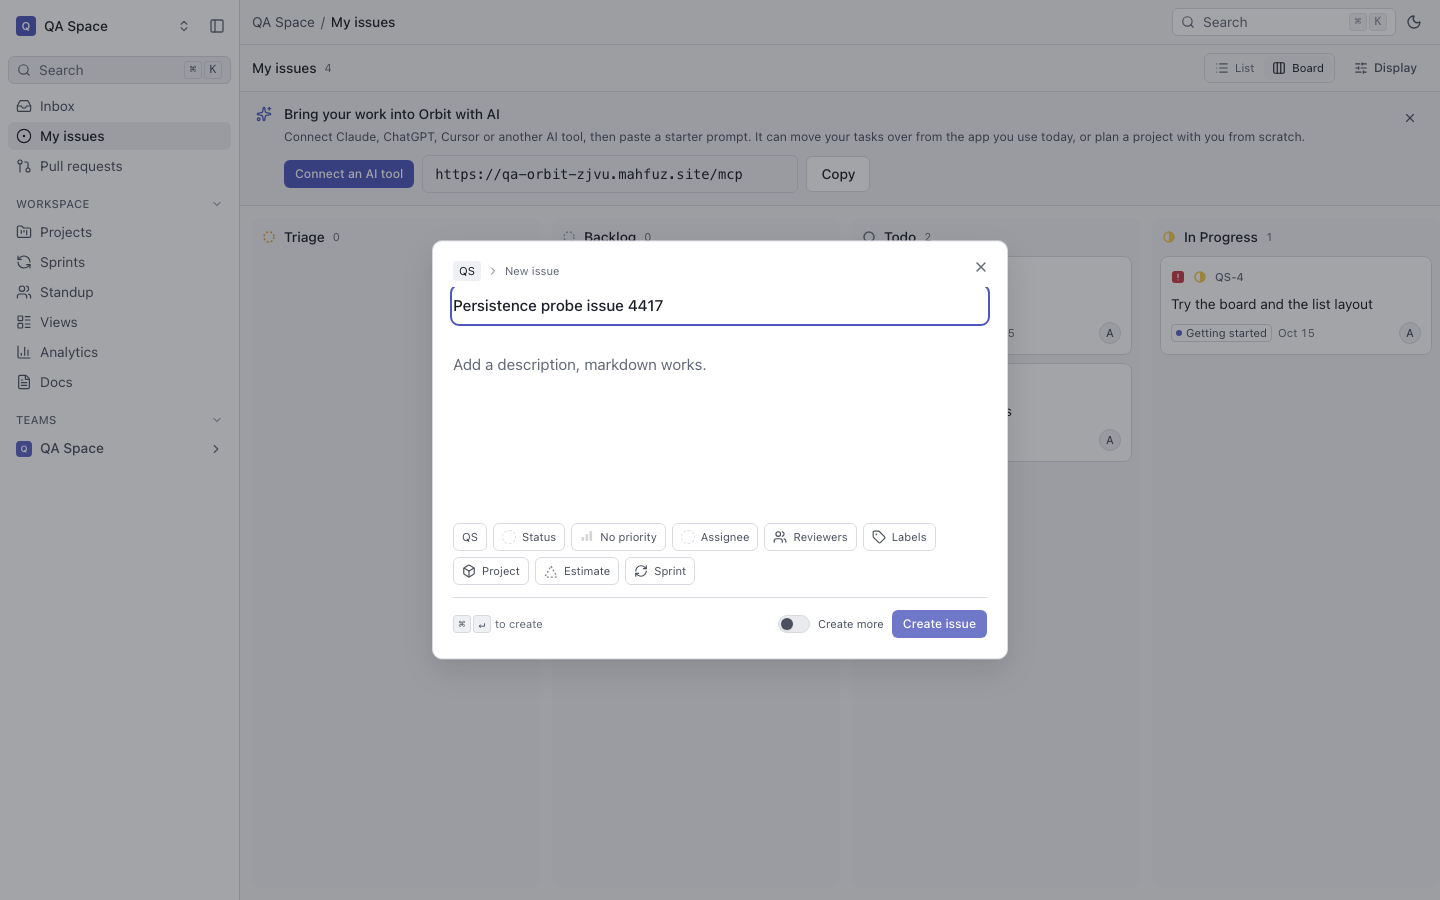Copy the MCP URL
The image size is (1440, 900).
[x=838, y=174]
